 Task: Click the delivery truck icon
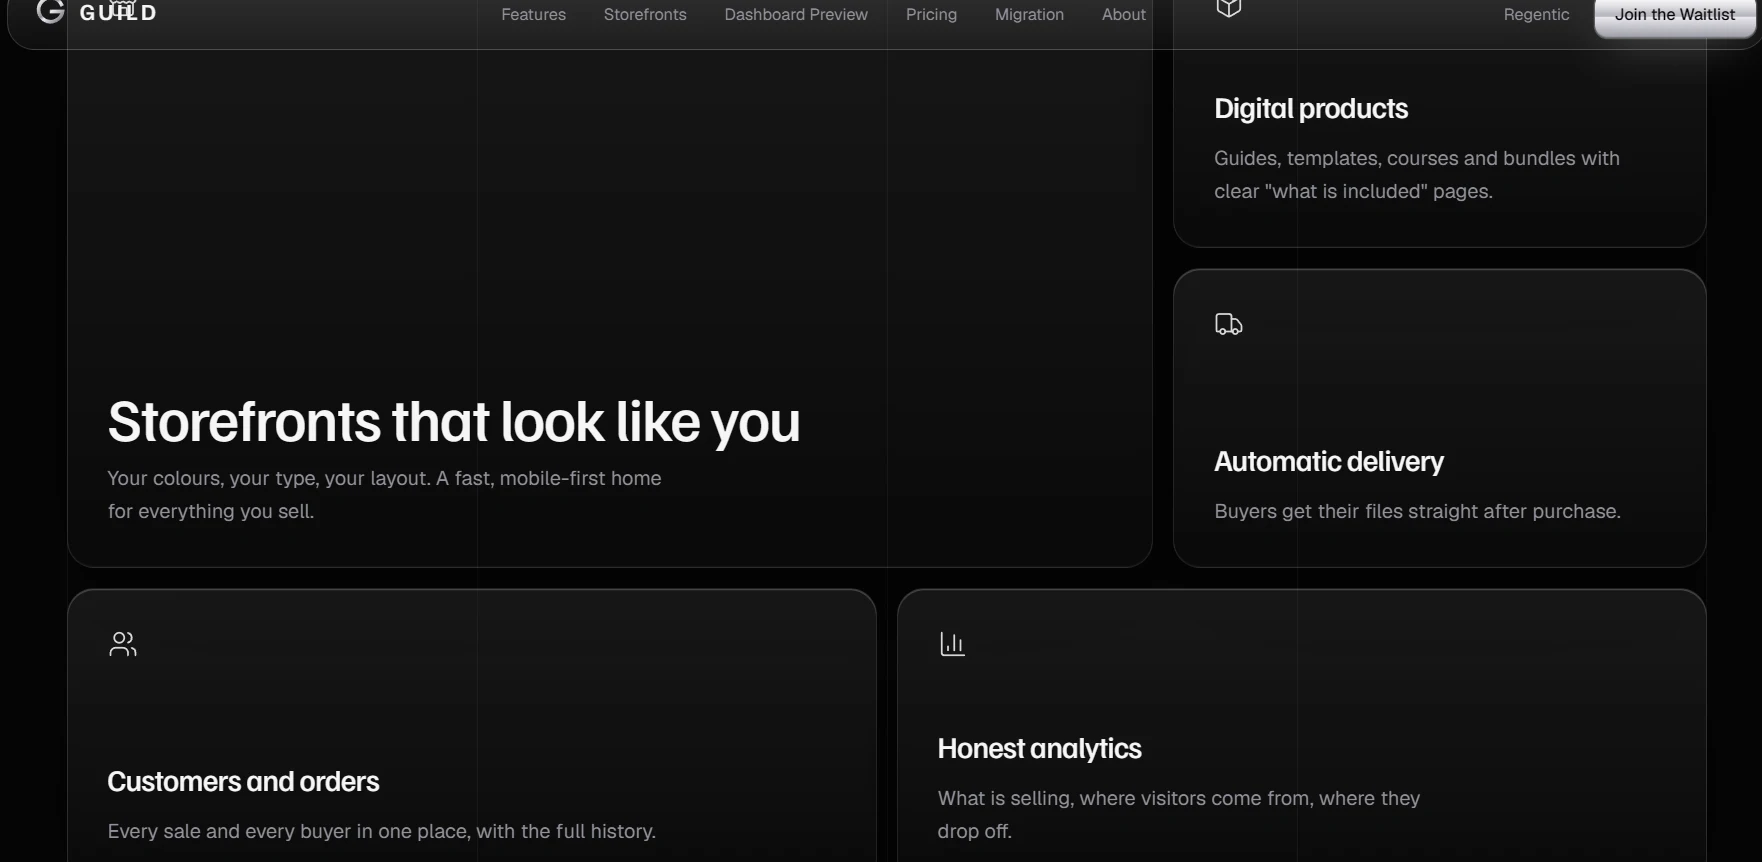(1229, 324)
